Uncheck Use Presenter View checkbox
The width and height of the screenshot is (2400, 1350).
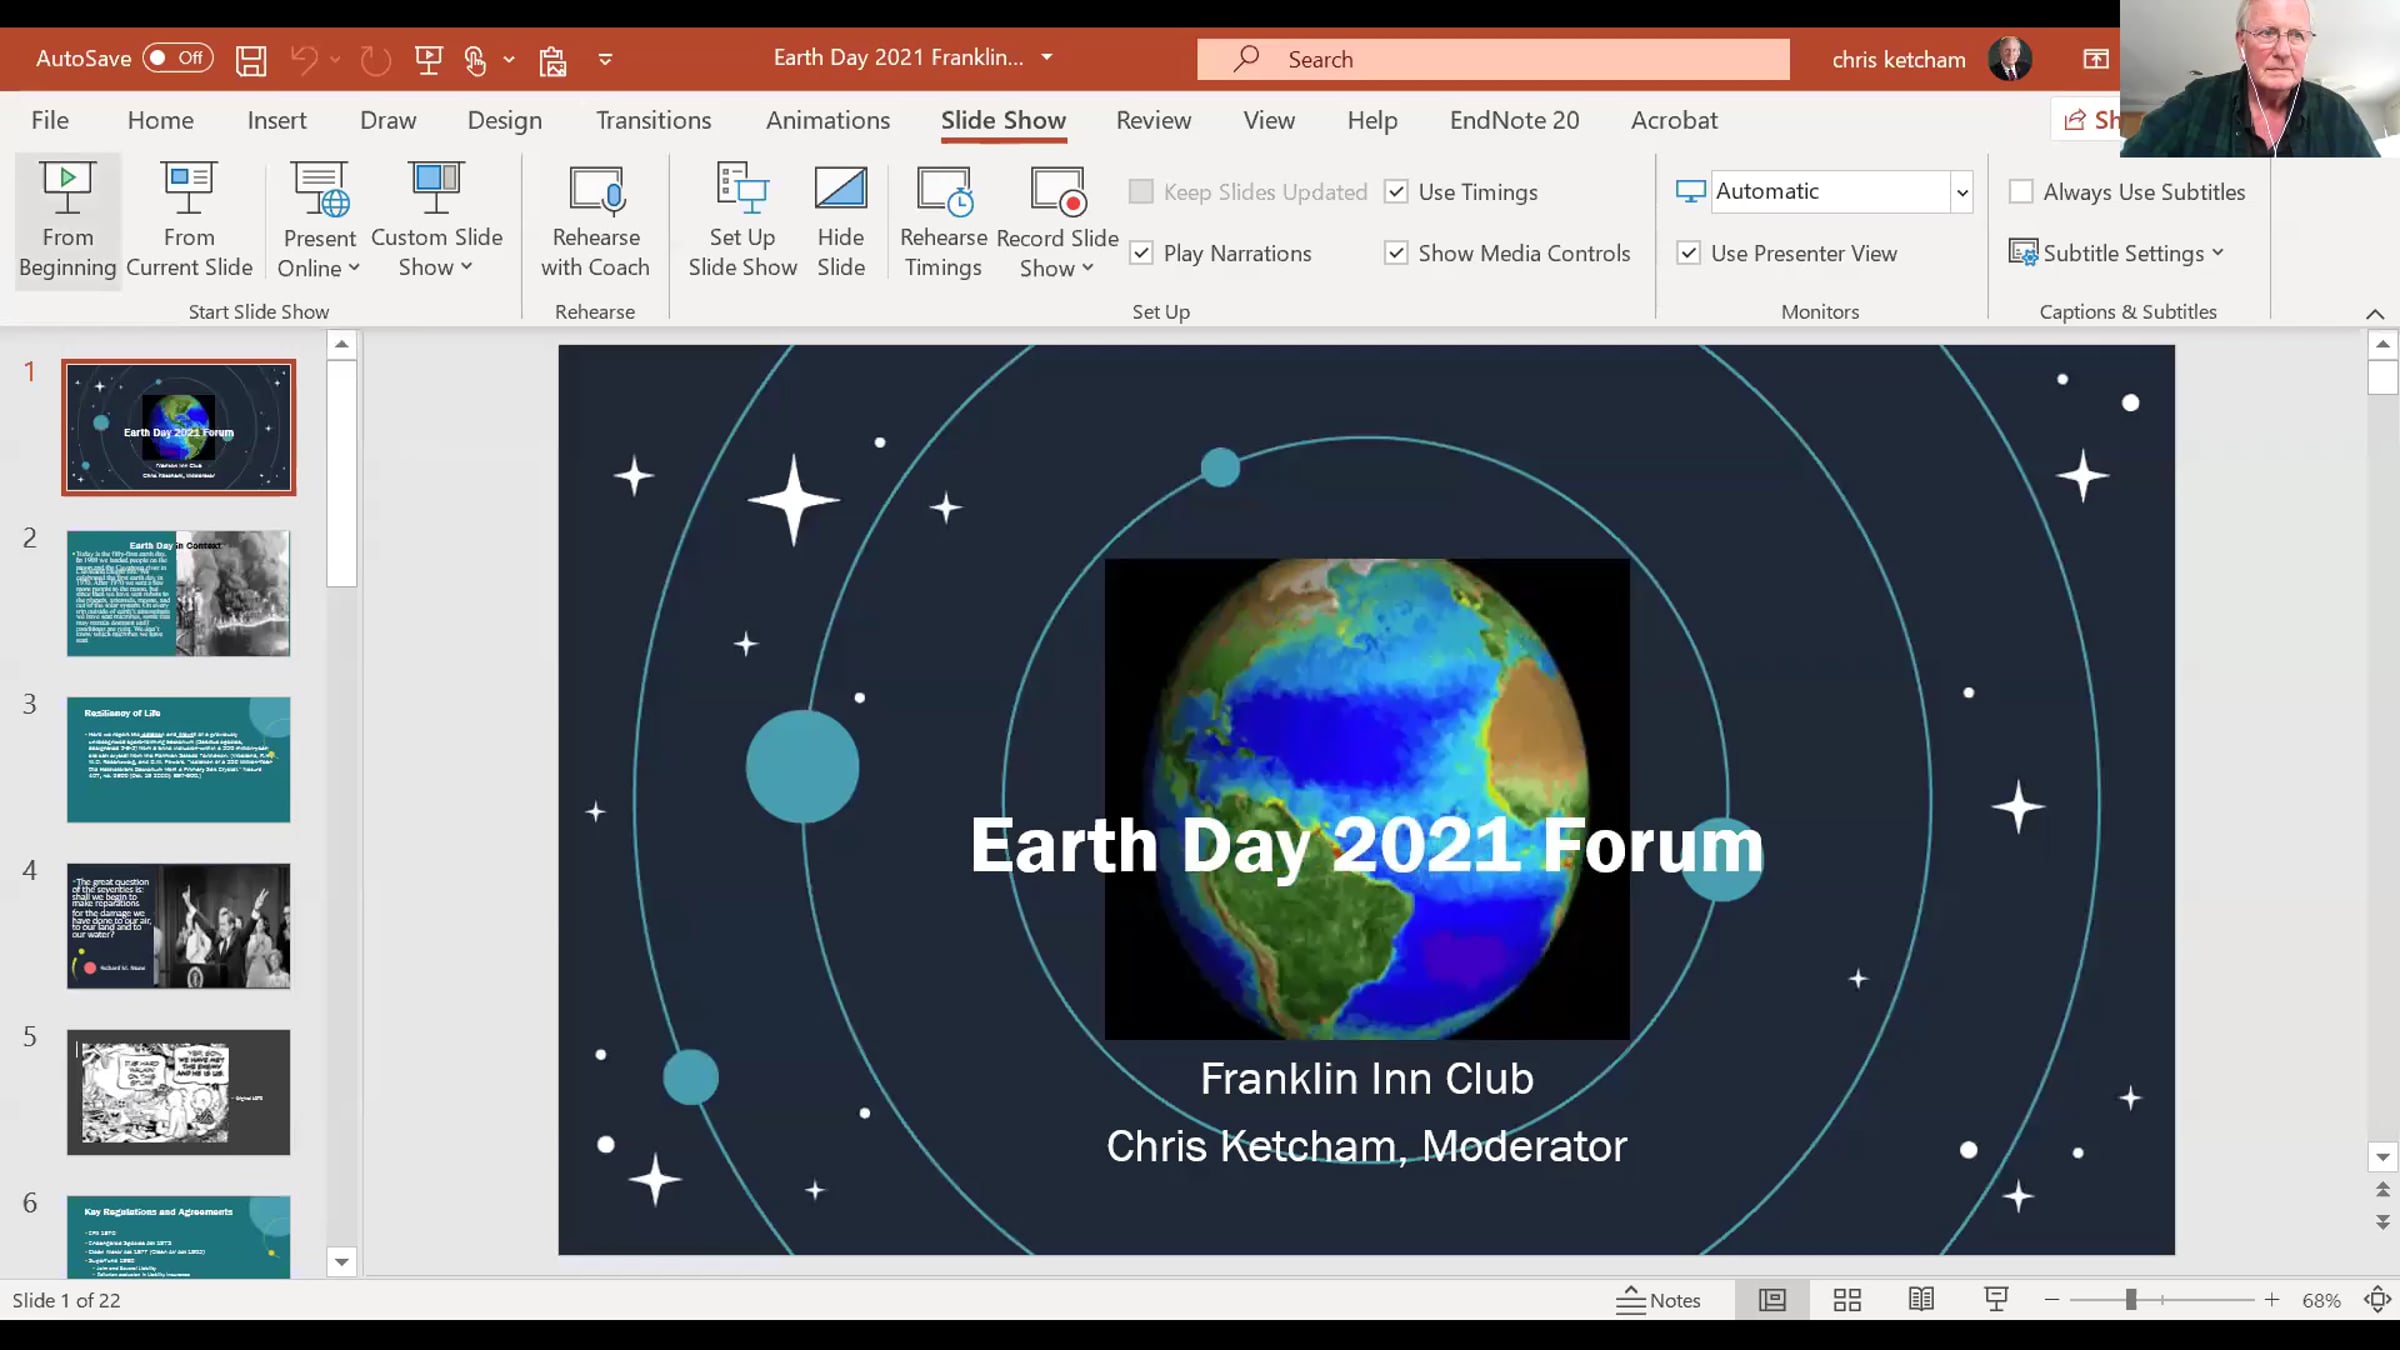1688,253
